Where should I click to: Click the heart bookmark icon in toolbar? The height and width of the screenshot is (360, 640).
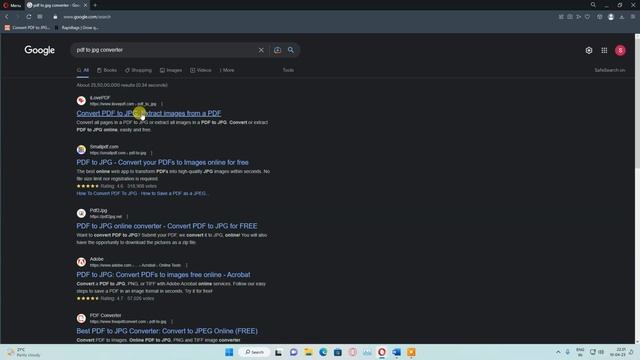click(587, 17)
